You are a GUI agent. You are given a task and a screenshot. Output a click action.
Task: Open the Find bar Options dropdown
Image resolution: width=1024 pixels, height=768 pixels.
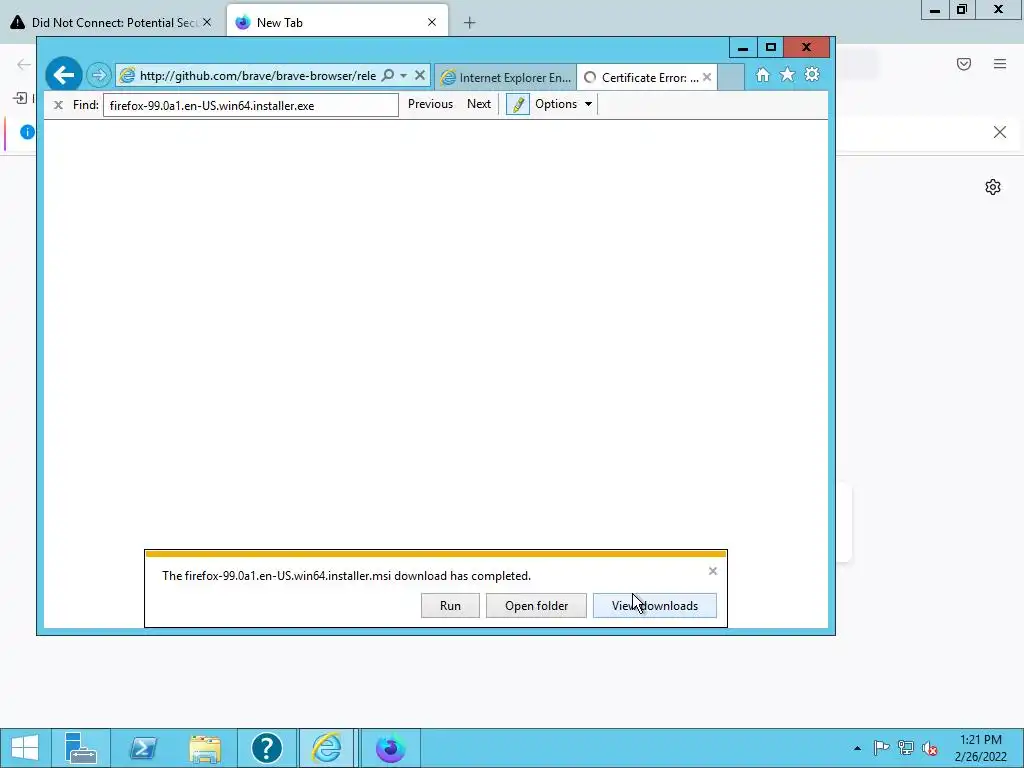click(x=564, y=104)
